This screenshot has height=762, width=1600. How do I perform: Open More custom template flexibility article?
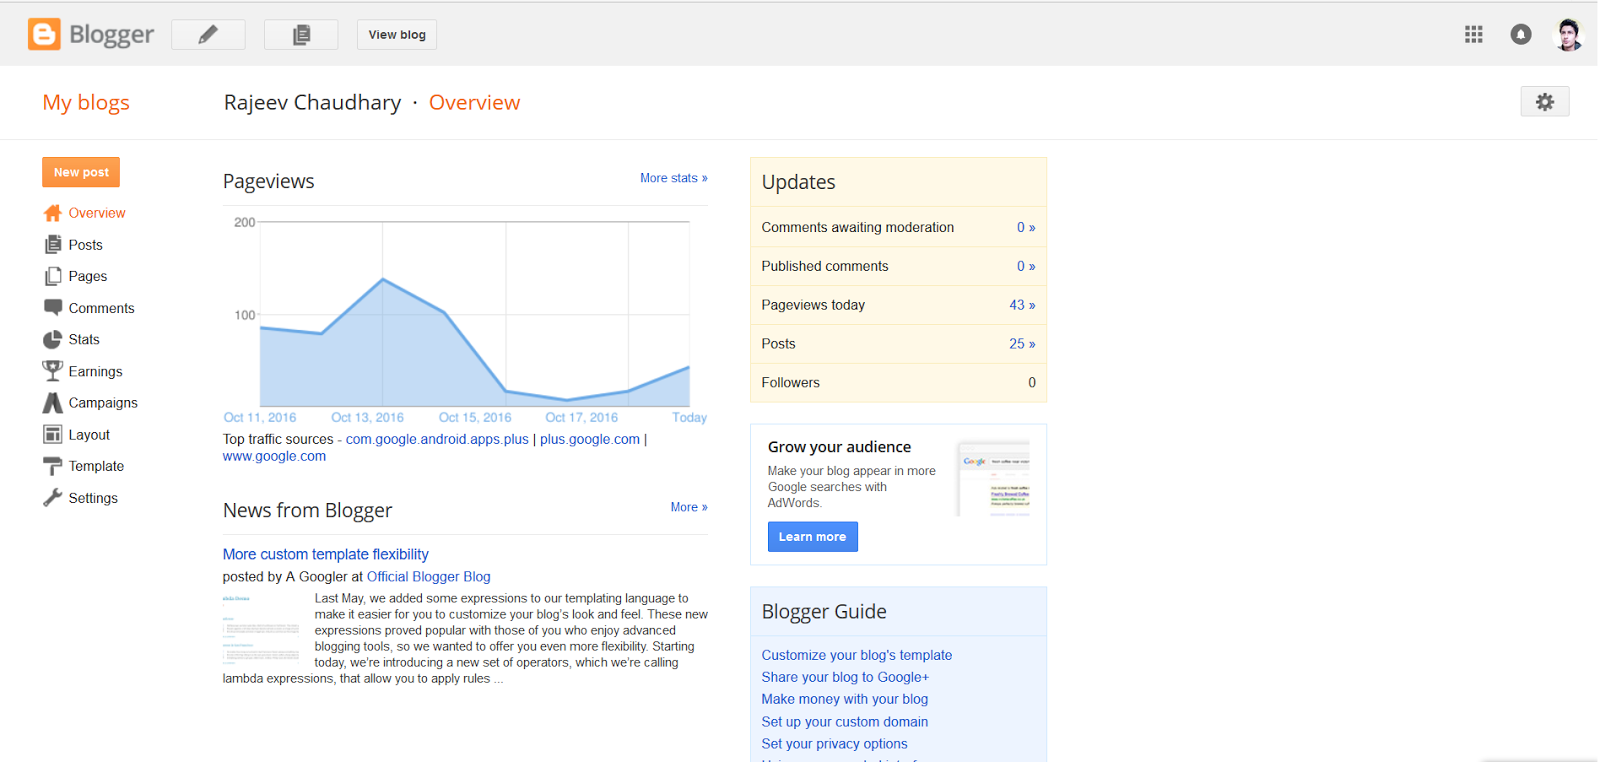(x=326, y=554)
